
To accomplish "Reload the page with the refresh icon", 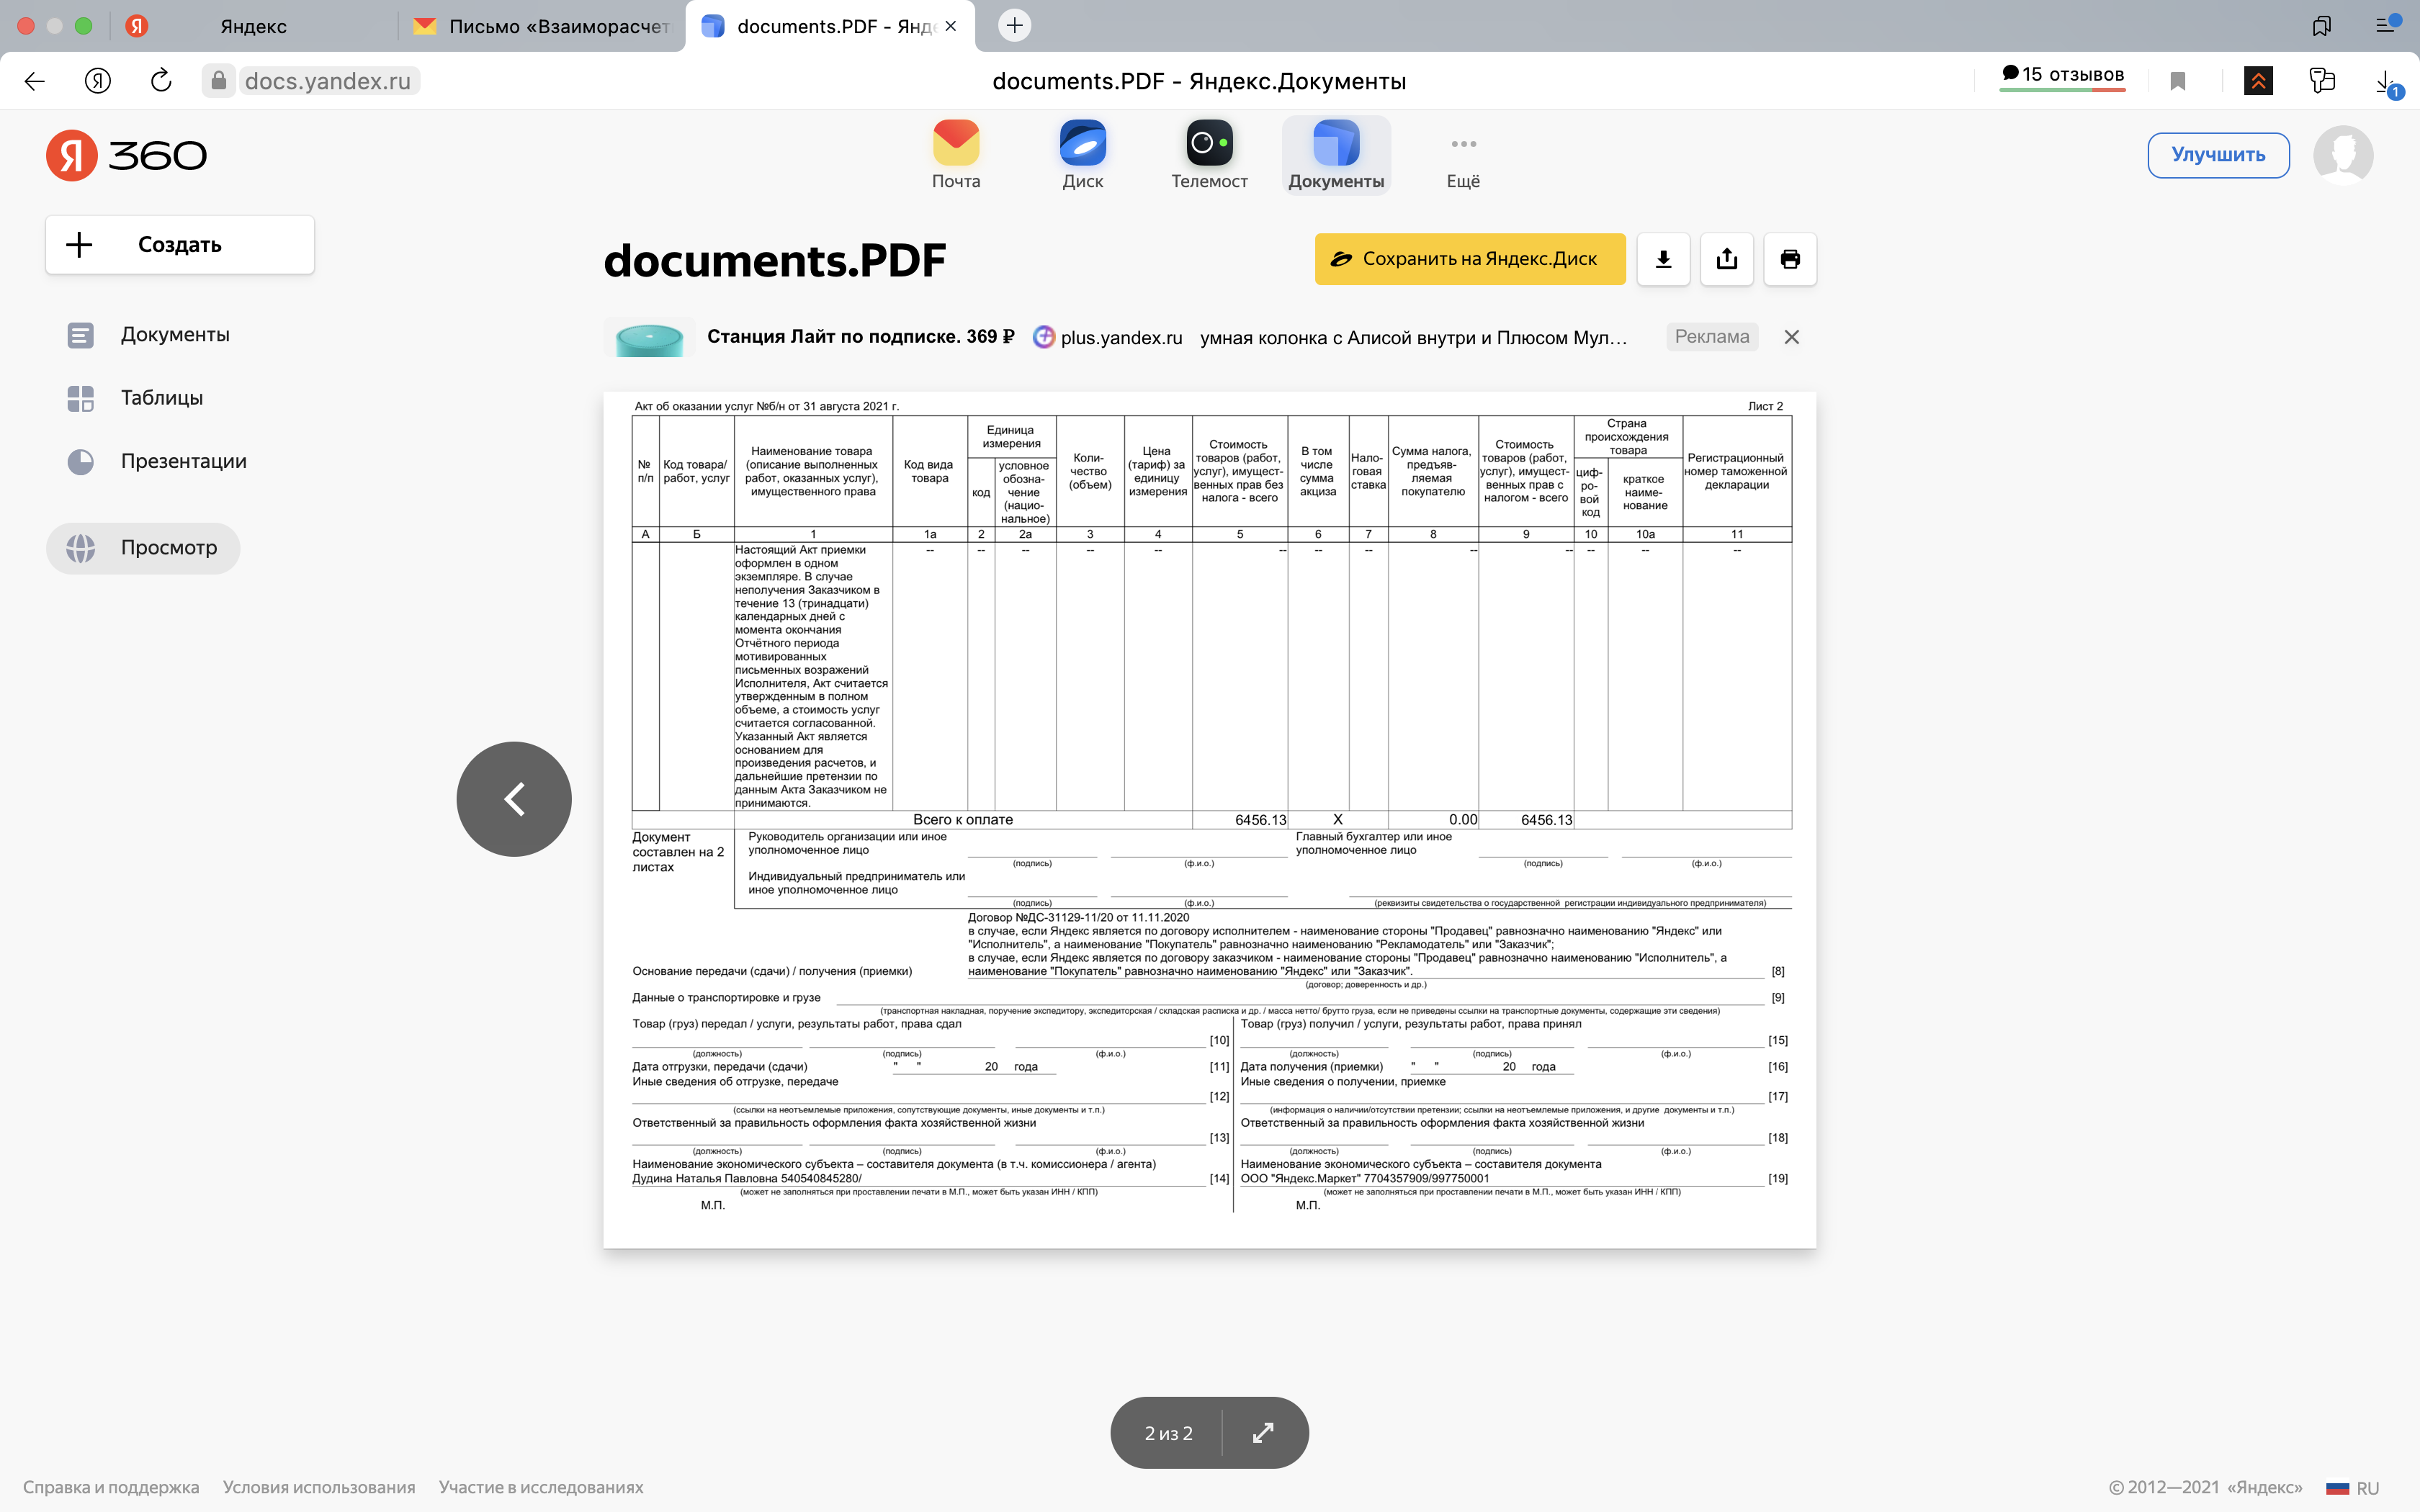I will 161,81.
